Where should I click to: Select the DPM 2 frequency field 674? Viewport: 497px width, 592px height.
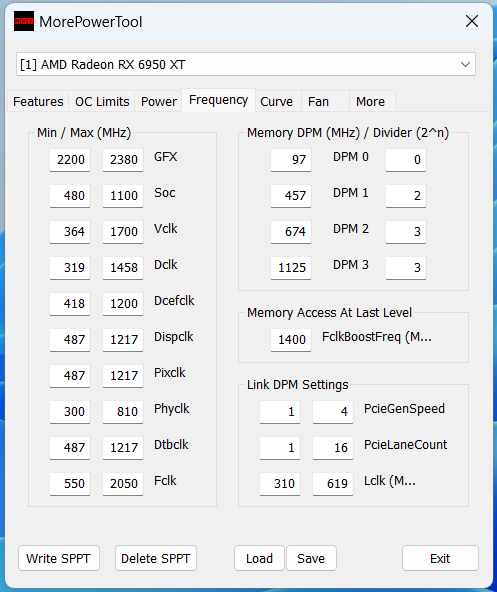[291, 231]
